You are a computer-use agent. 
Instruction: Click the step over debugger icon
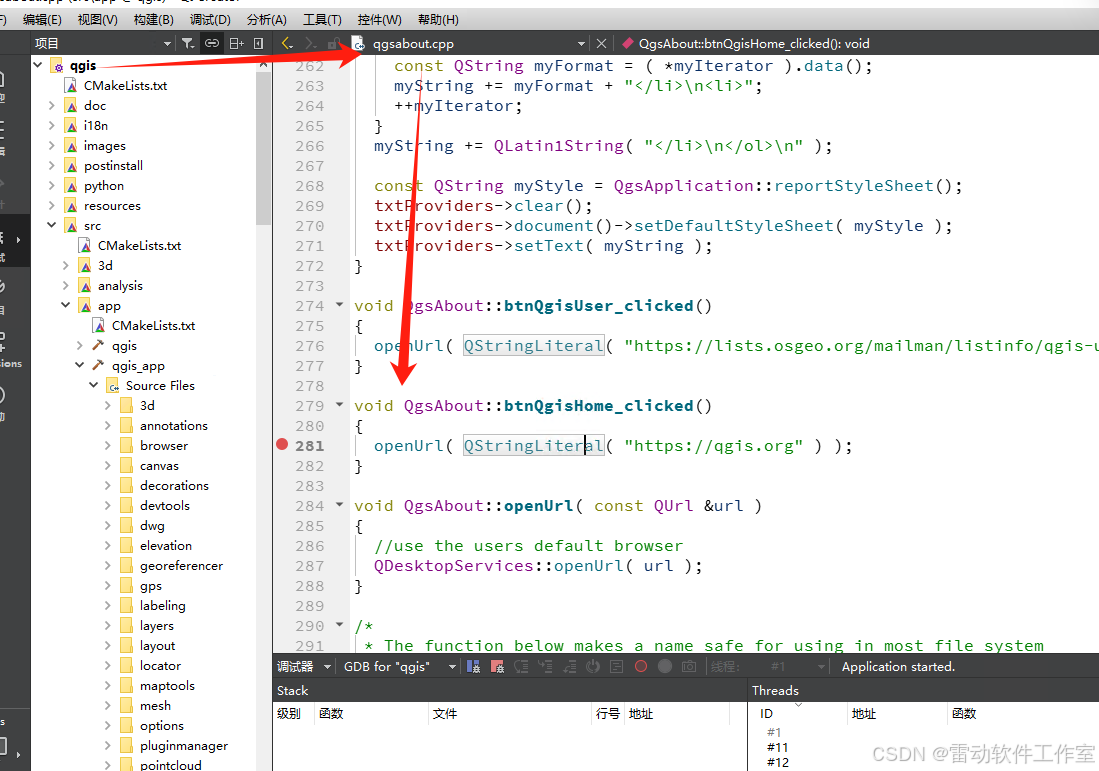point(521,667)
